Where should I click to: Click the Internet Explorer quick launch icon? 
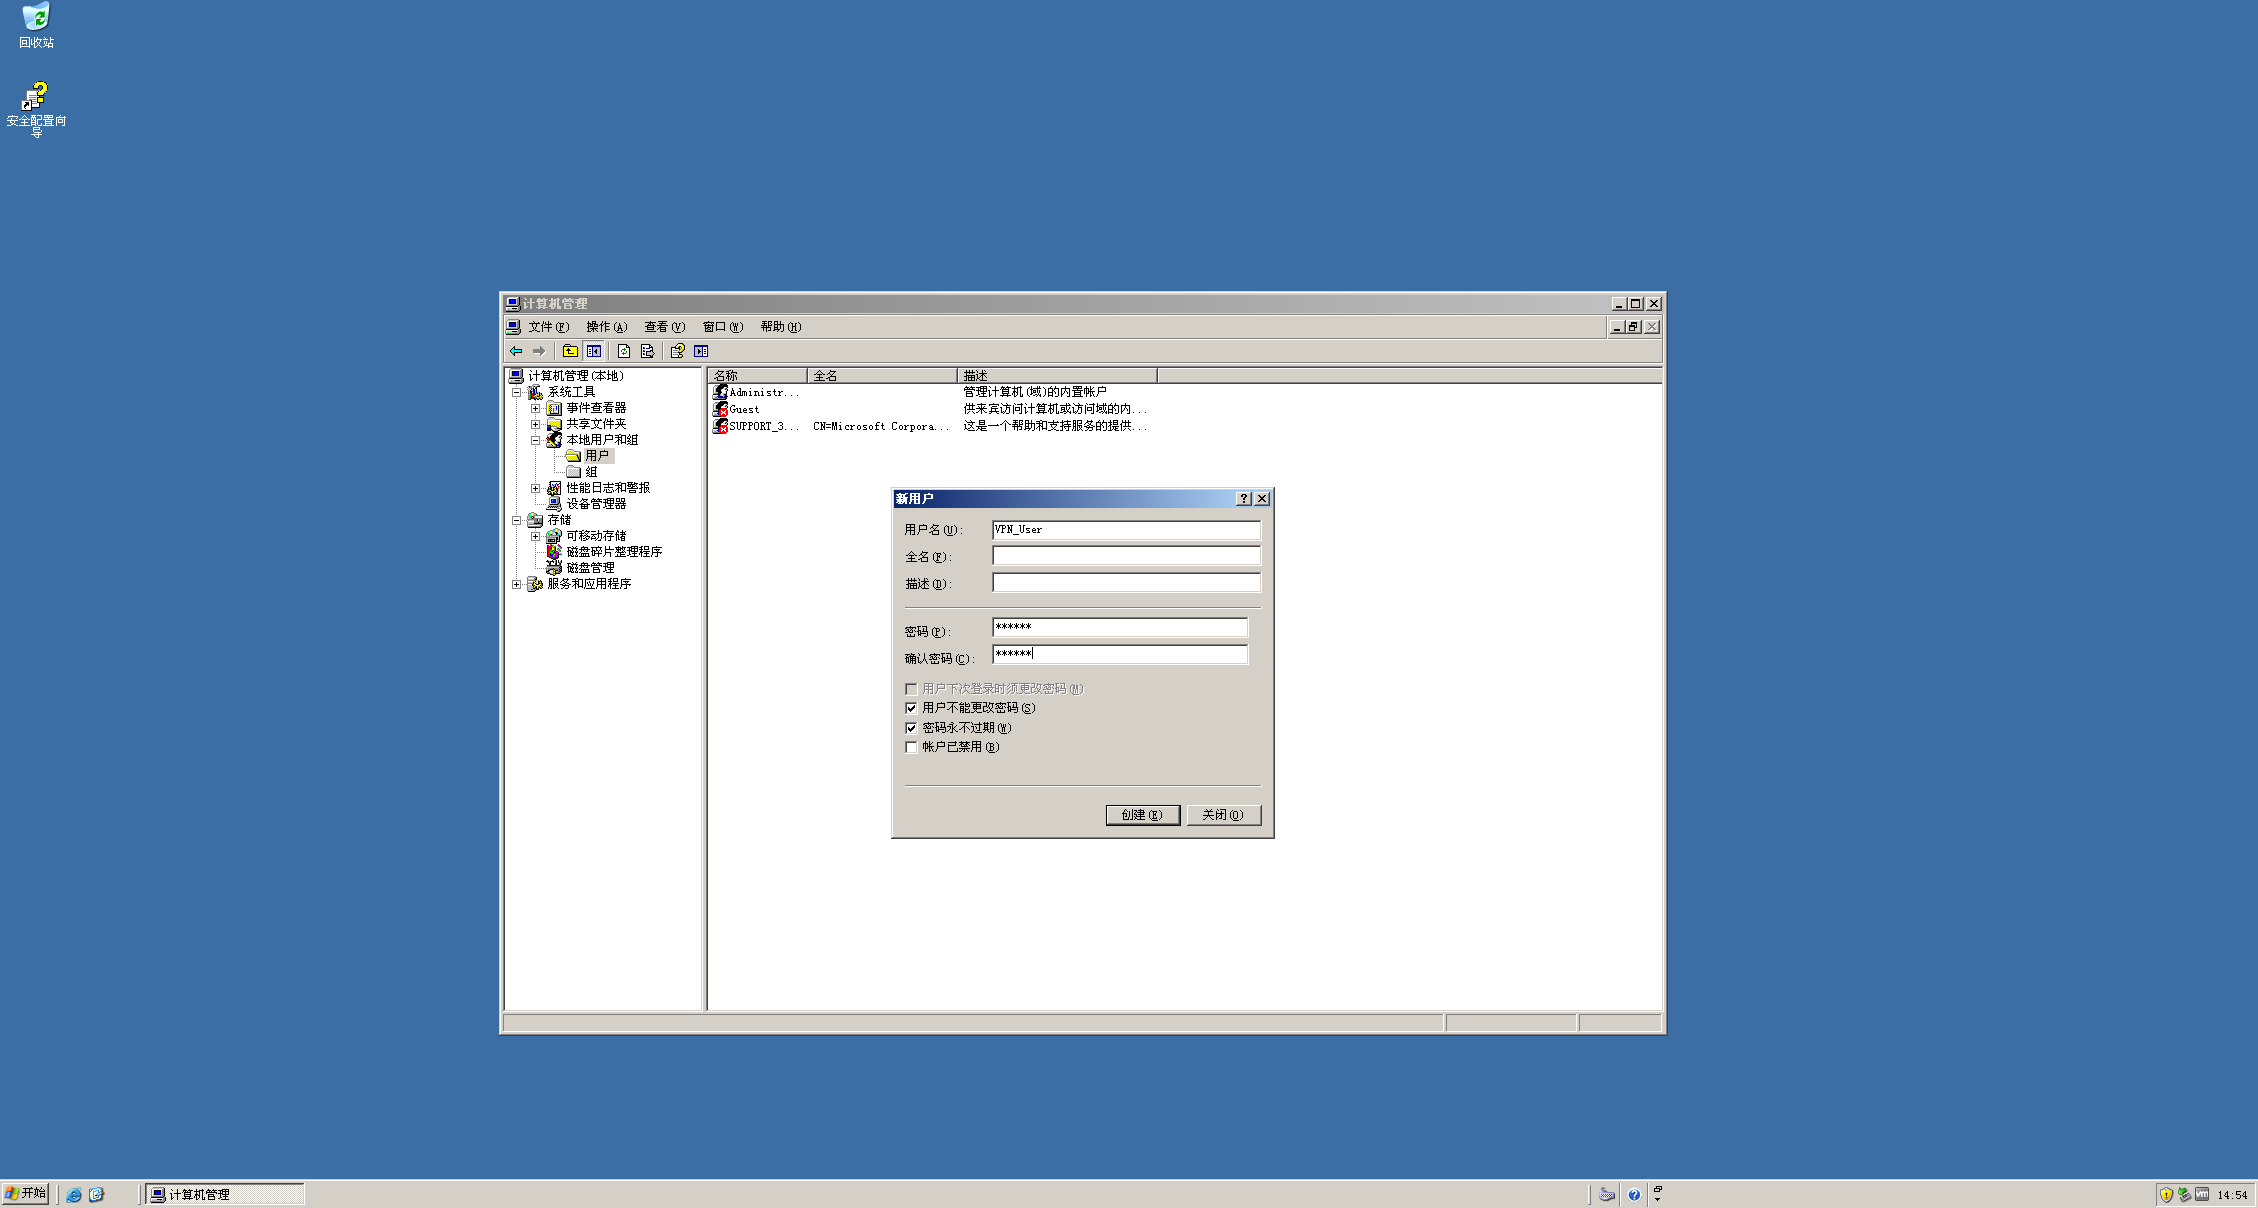tap(74, 1194)
